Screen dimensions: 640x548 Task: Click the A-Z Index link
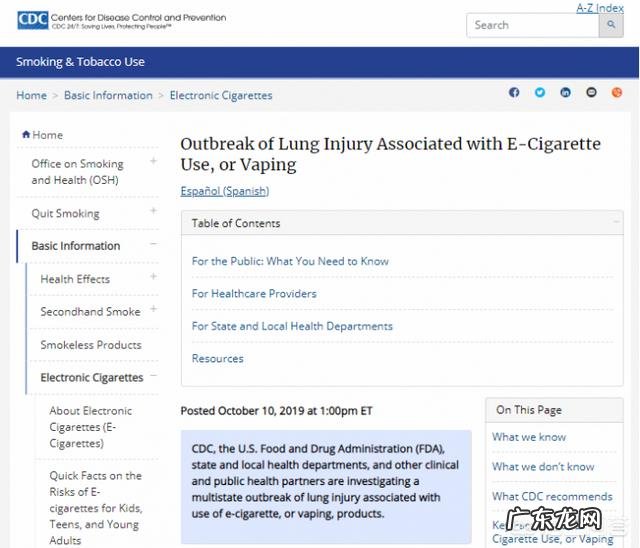tap(600, 8)
